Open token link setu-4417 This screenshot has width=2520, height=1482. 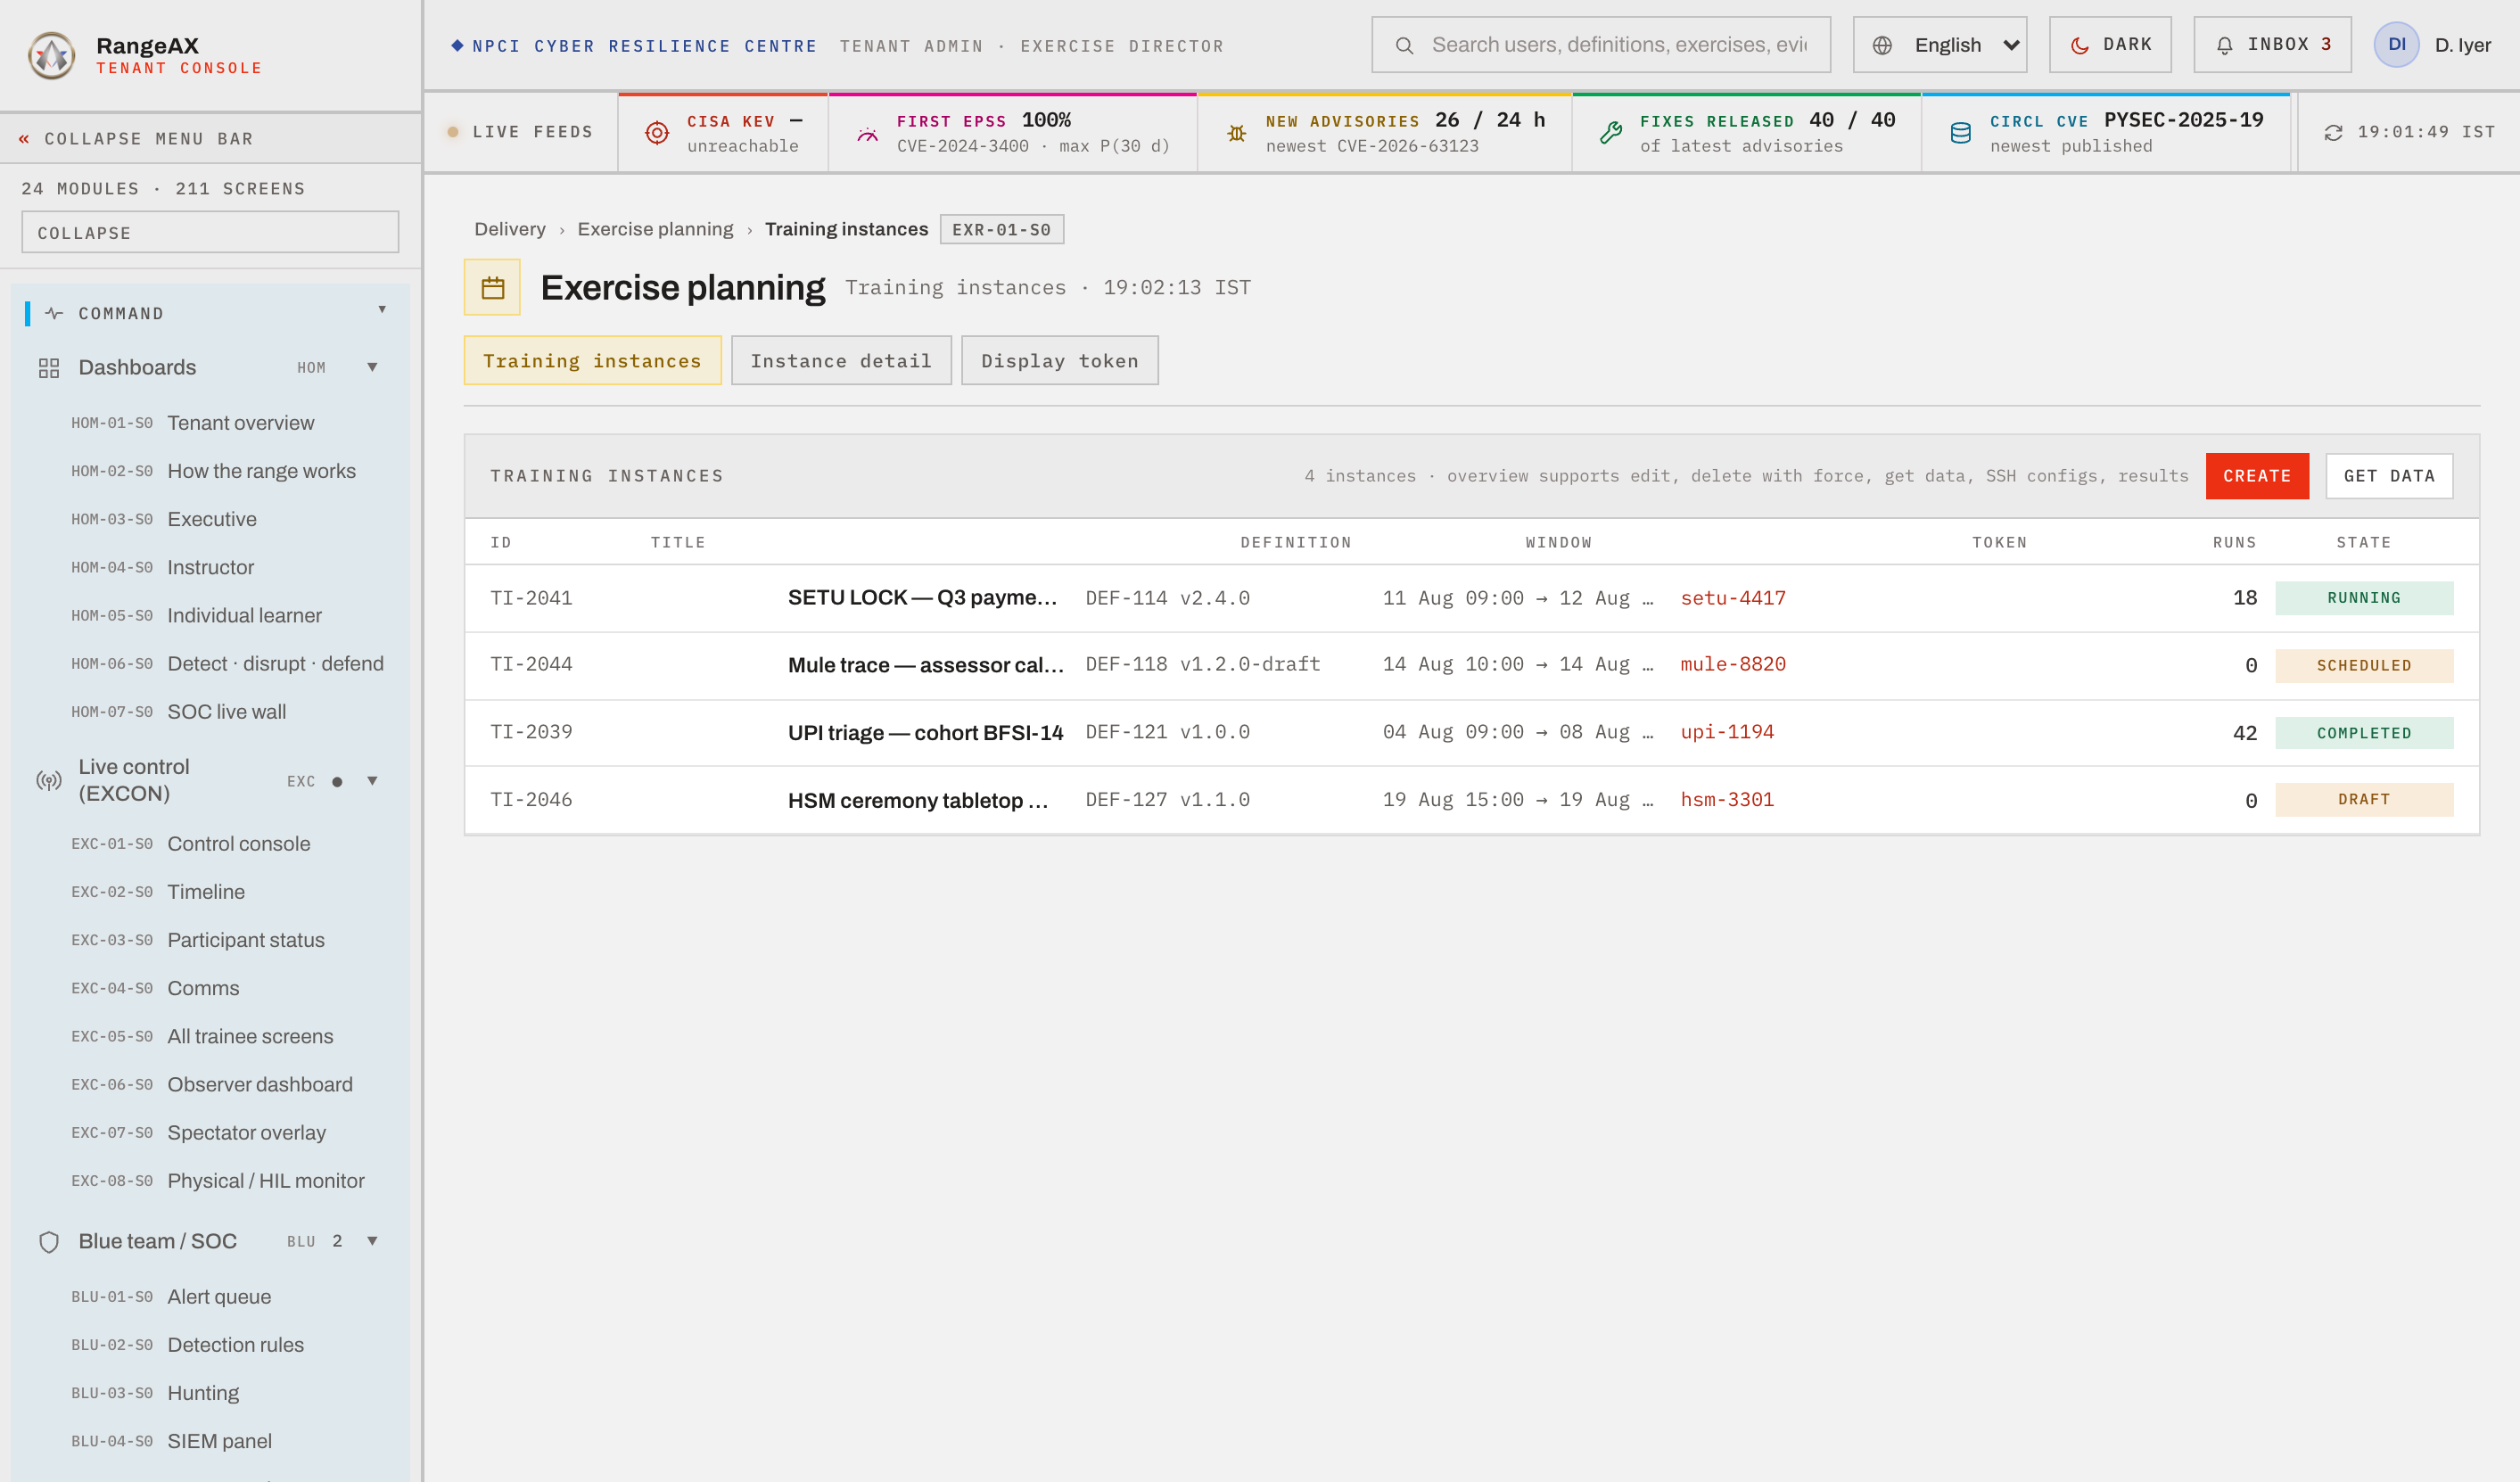[x=1733, y=598]
